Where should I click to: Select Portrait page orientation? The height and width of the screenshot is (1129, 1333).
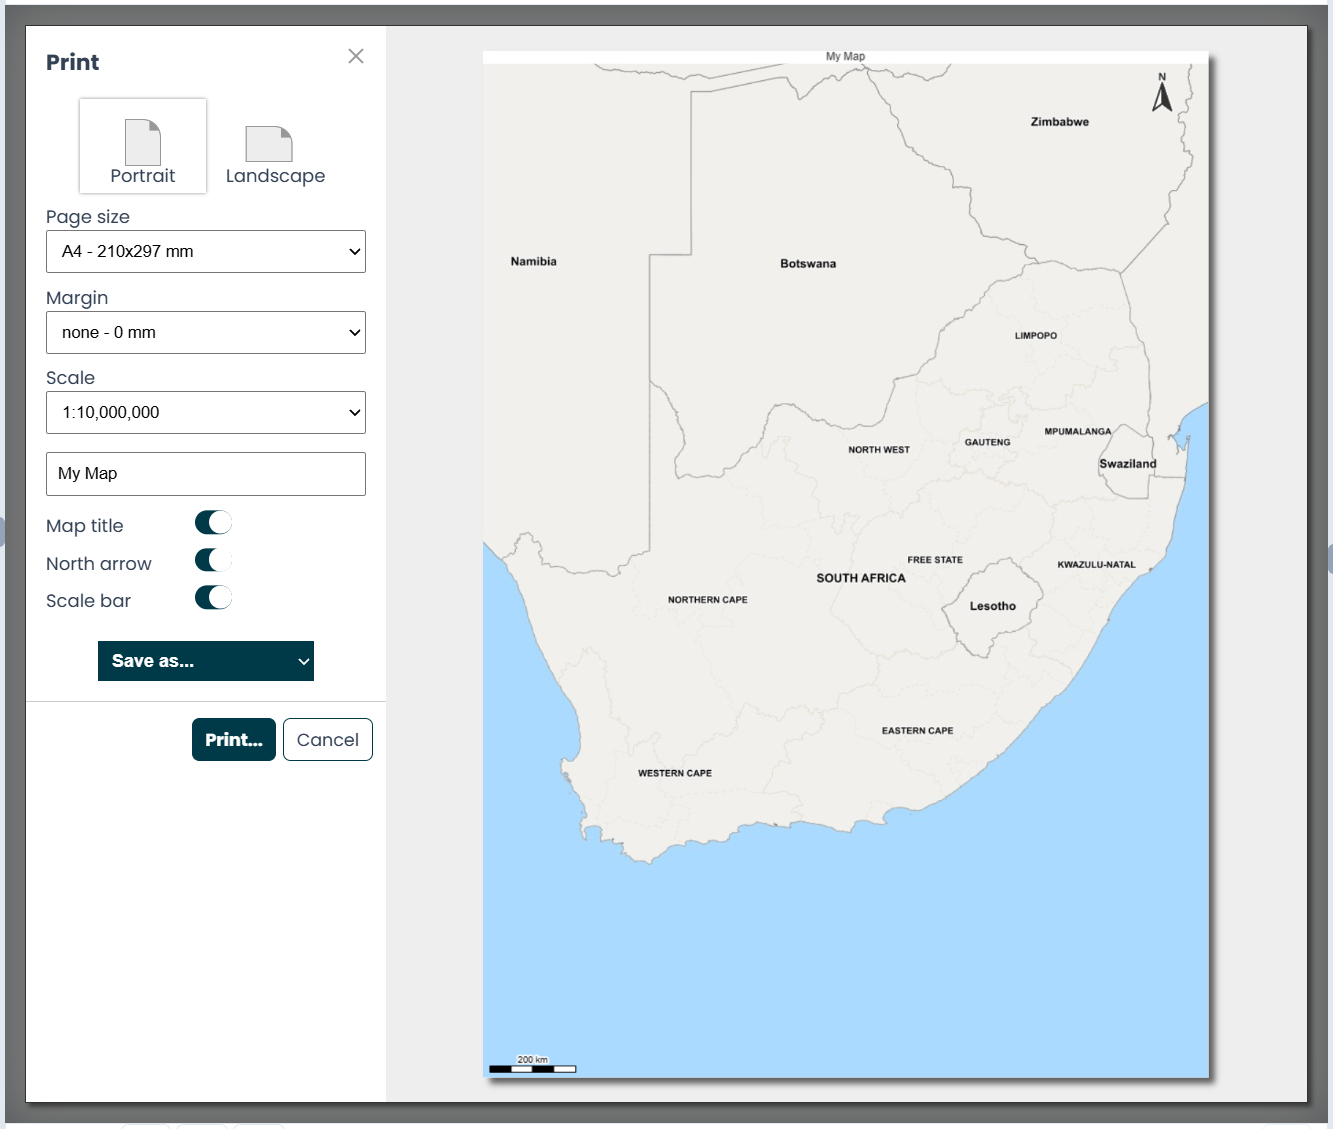coord(143,146)
